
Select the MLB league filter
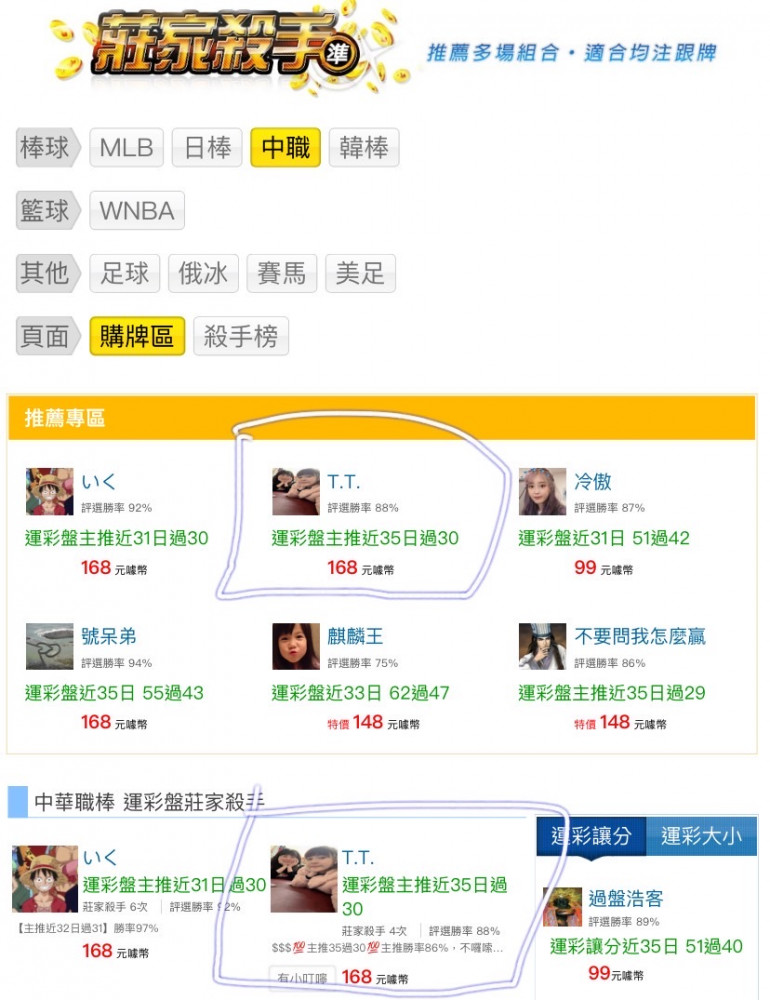[126, 148]
